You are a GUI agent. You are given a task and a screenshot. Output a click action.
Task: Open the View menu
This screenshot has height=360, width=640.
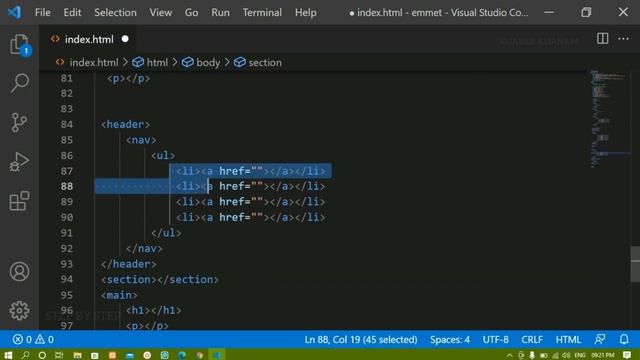pos(160,13)
